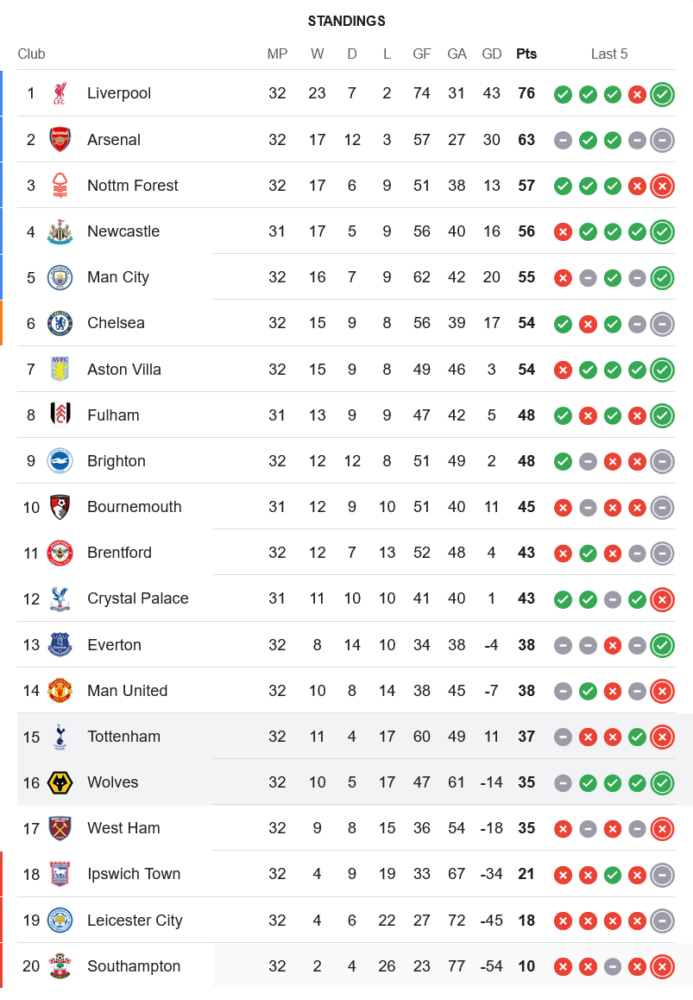Open the Crystal Palace team link
The height and width of the screenshot is (1000, 693).
(x=137, y=599)
